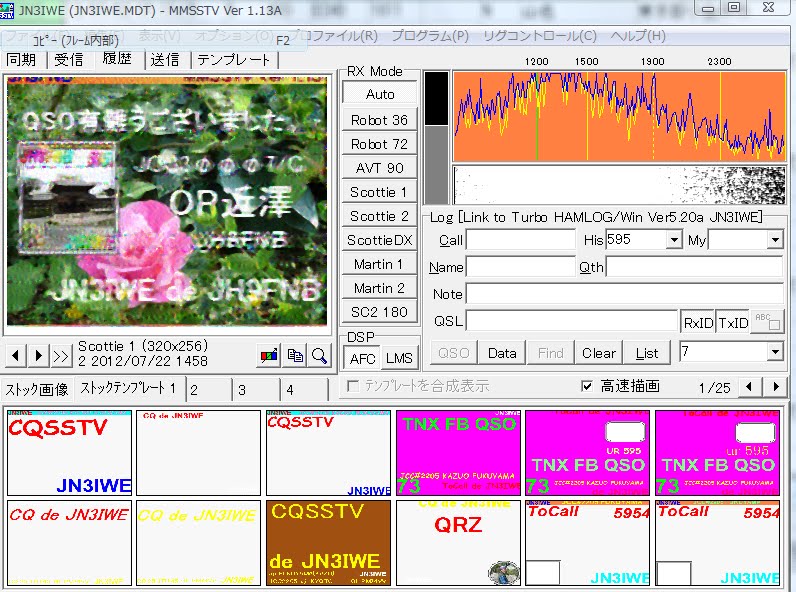This screenshot has height=592, width=796.
Task: Click the List log button
Action: click(x=647, y=353)
